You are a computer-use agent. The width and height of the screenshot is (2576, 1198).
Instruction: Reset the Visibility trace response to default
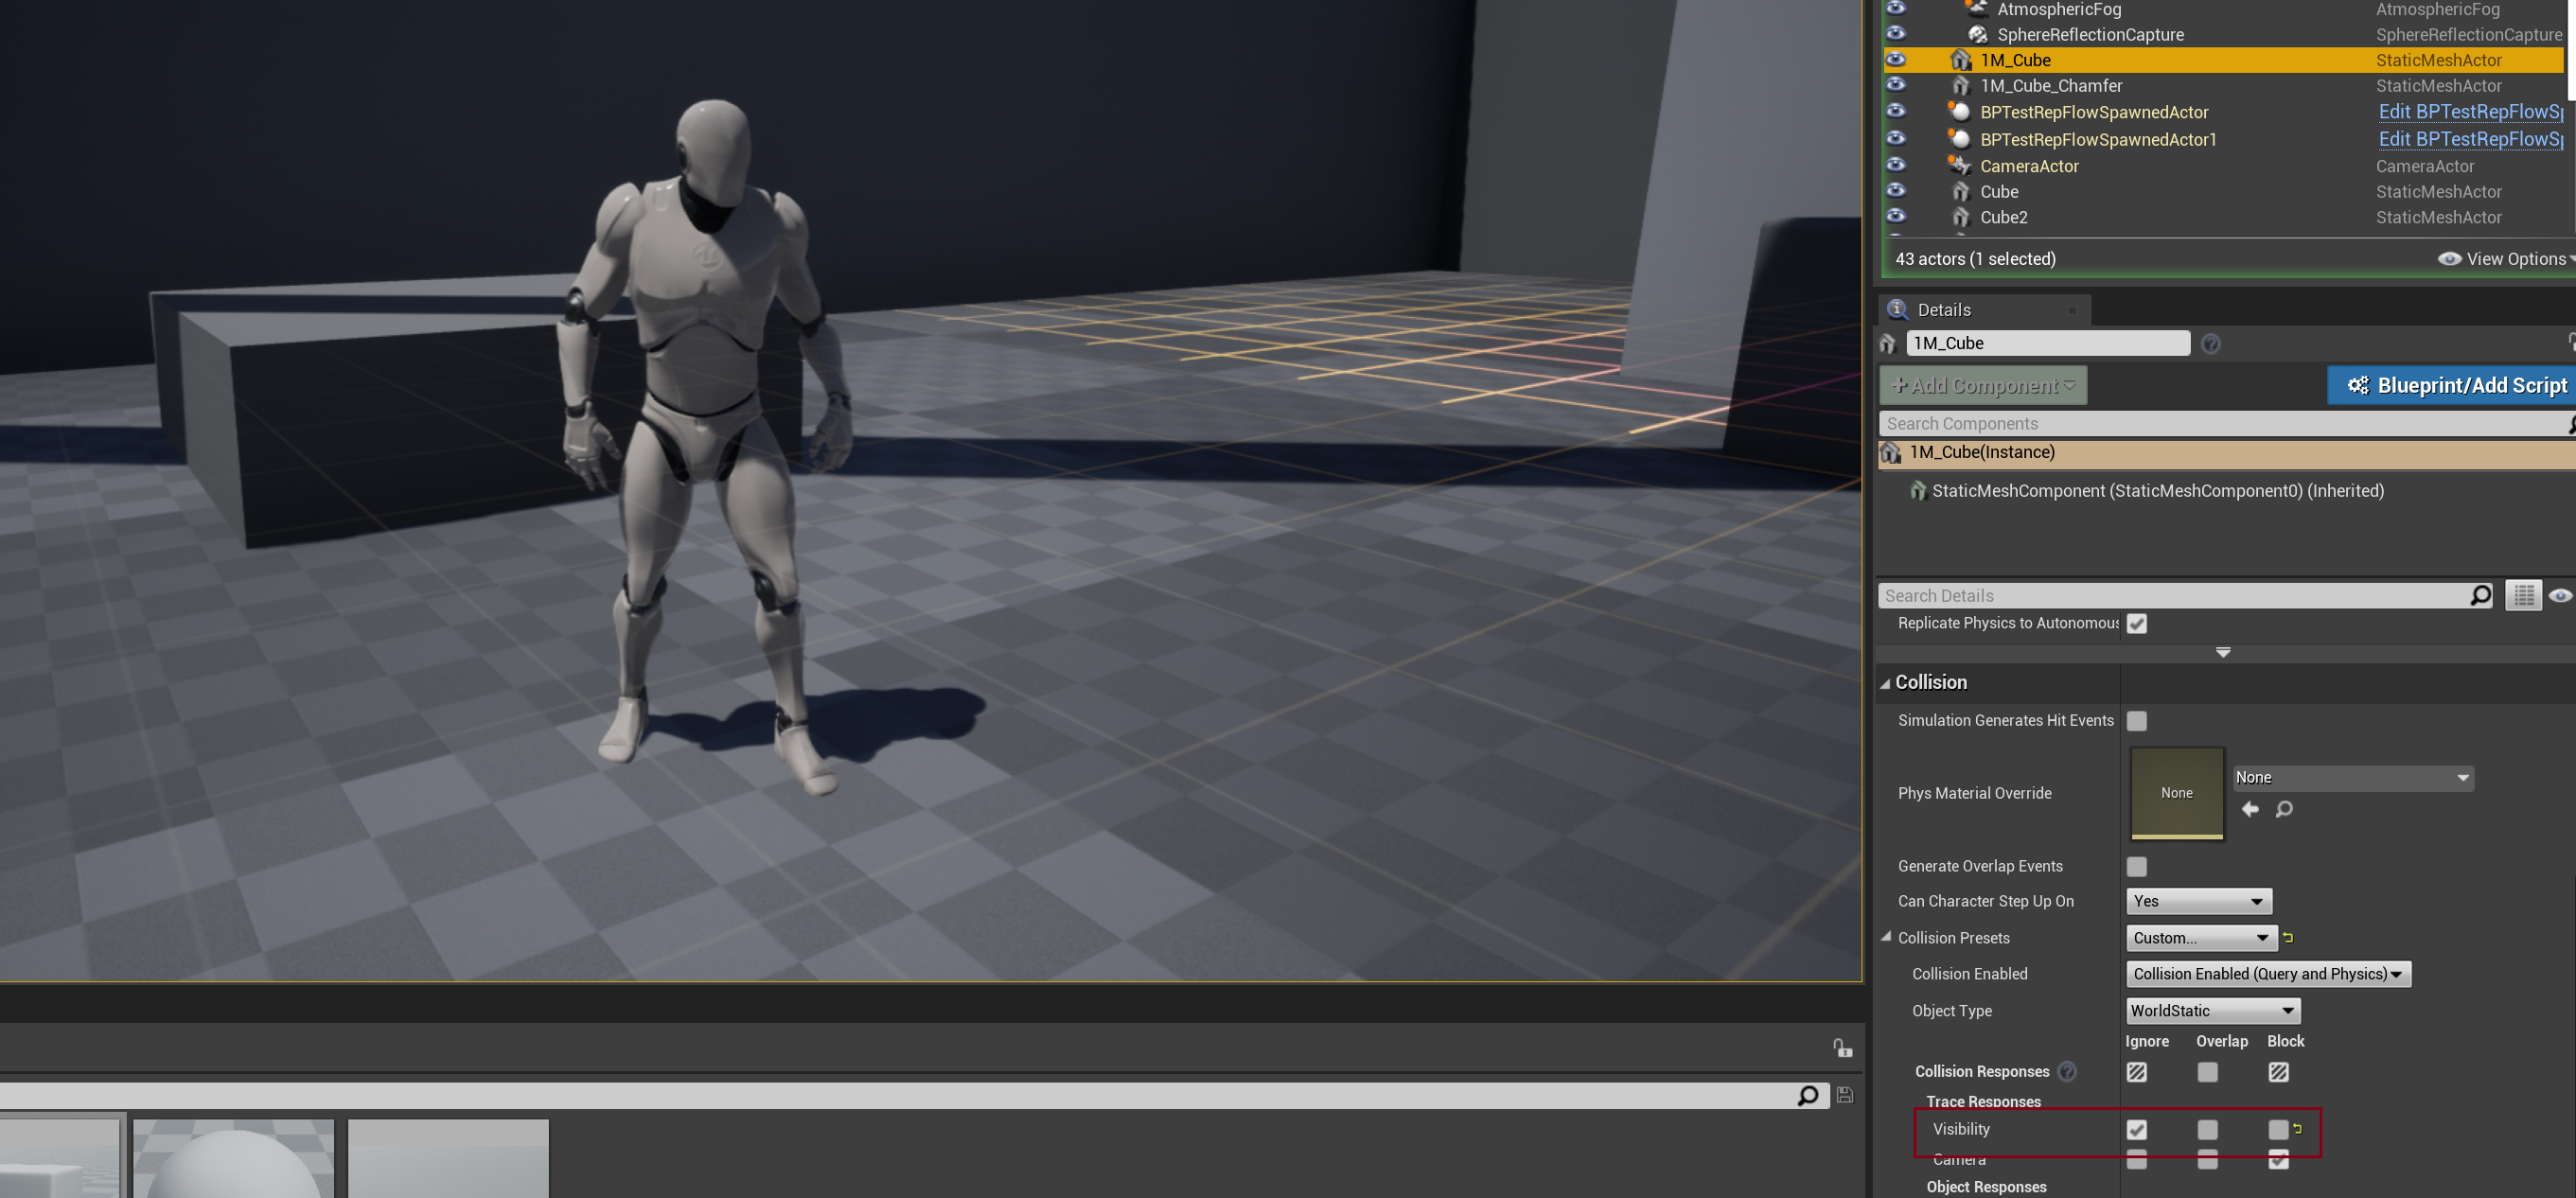click(2298, 1128)
